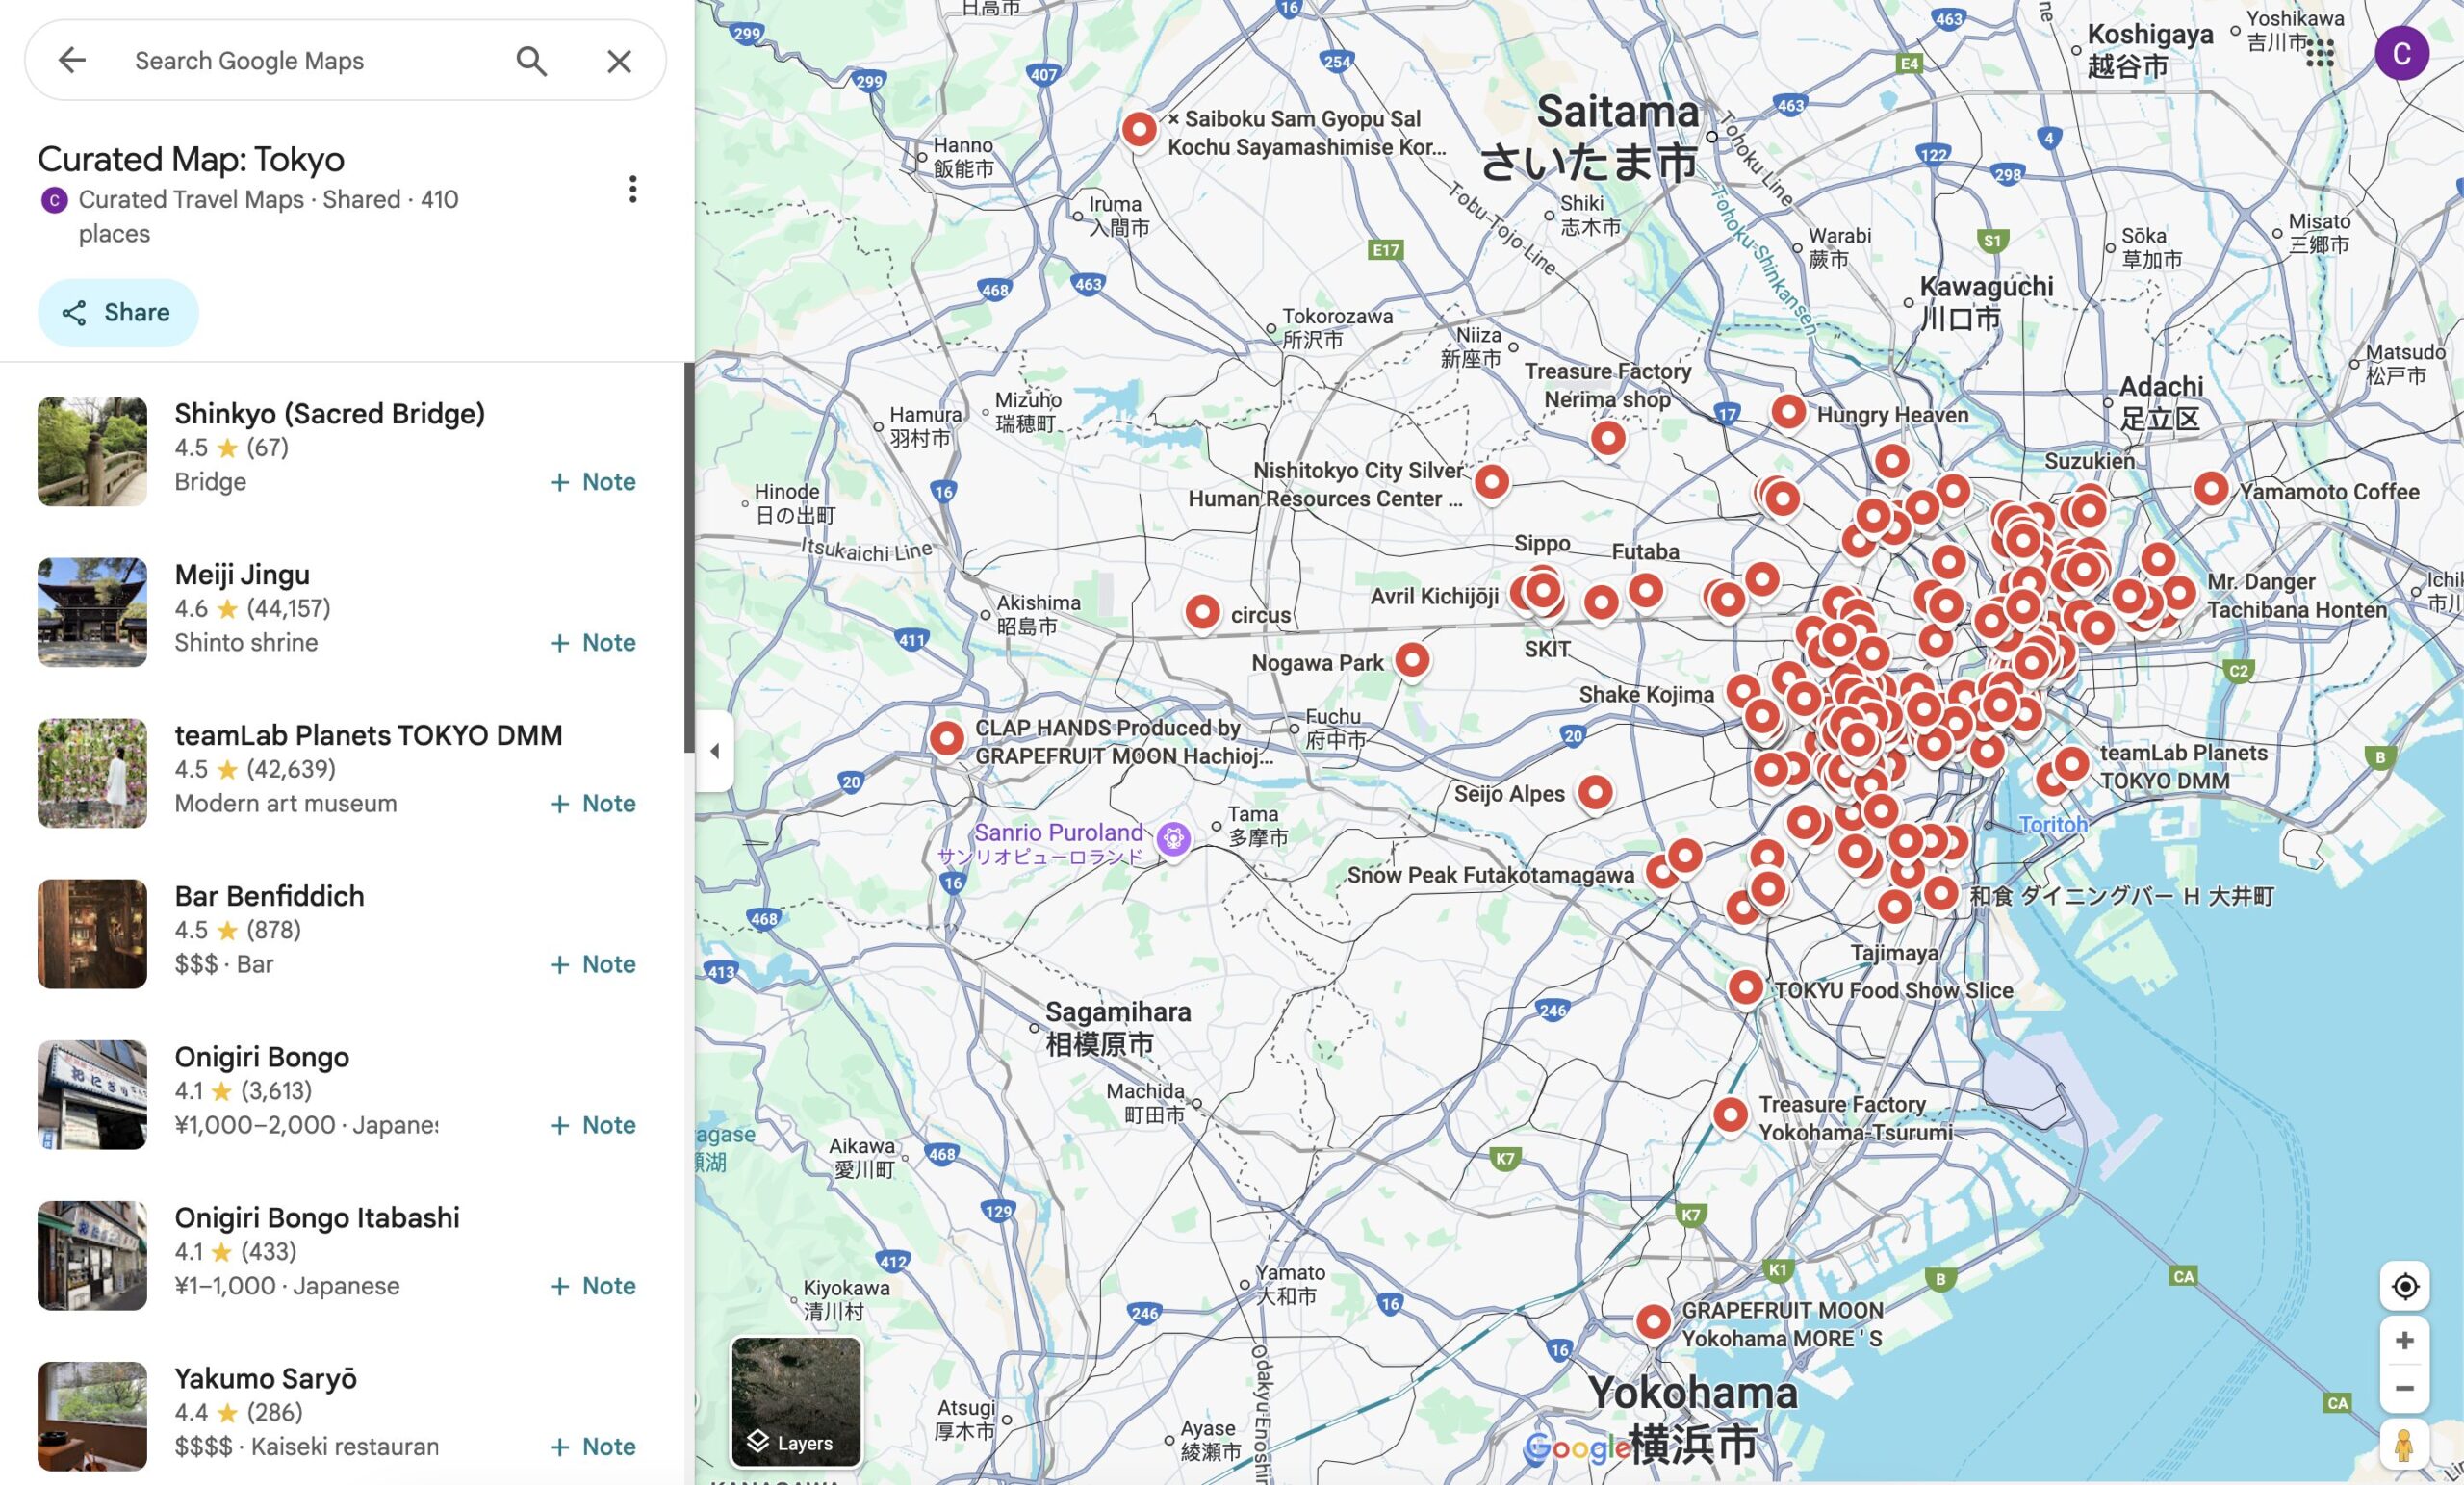Click the magnifier search icon
The image size is (2464, 1485).
click(531, 61)
